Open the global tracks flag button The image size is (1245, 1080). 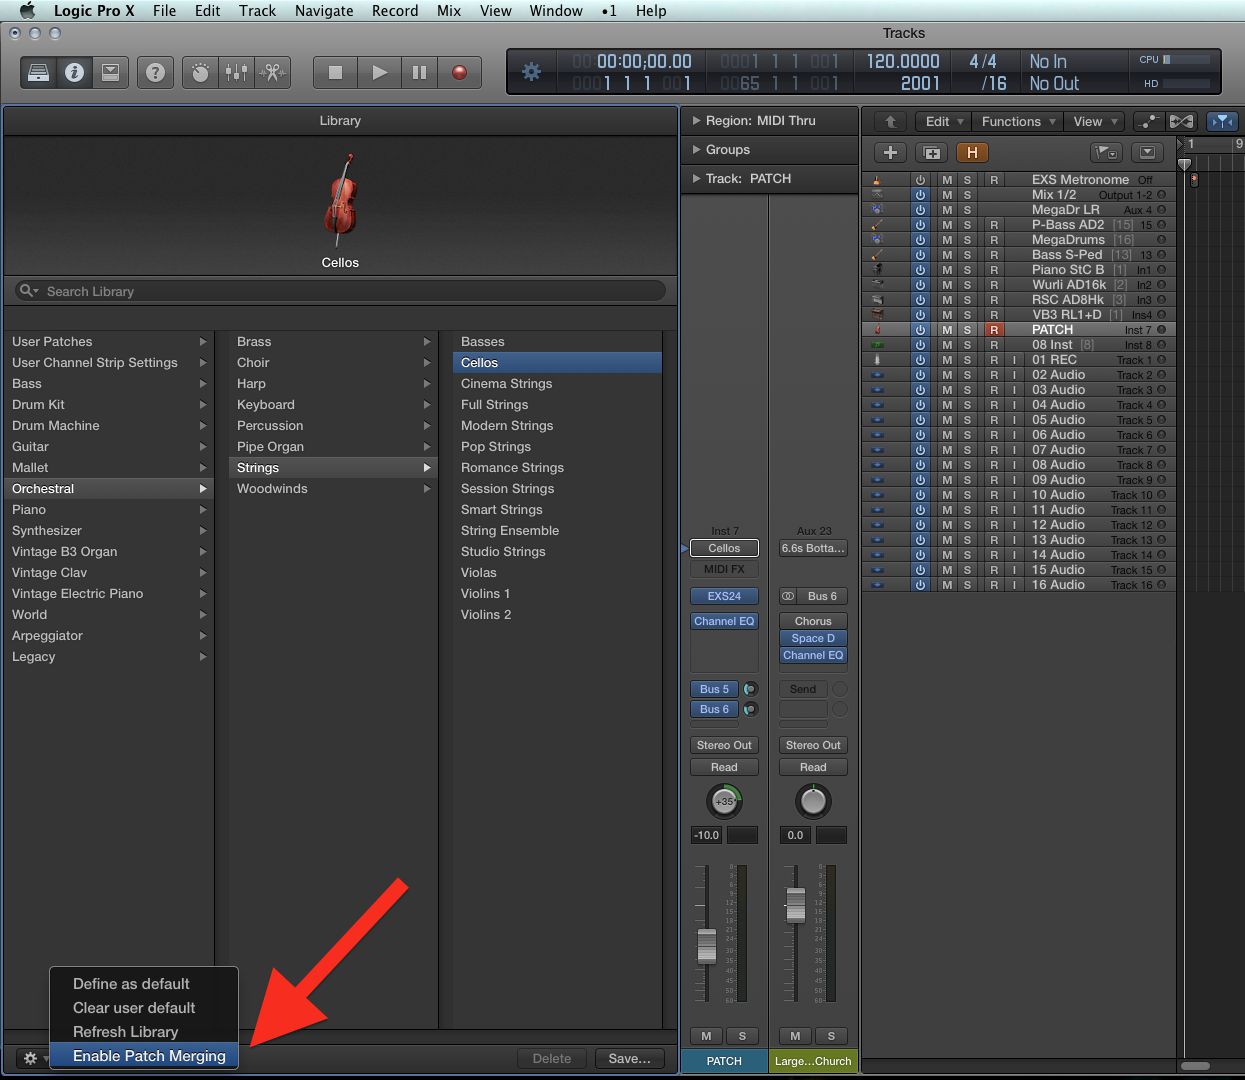pyautogui.click(x=1106, y=153)
